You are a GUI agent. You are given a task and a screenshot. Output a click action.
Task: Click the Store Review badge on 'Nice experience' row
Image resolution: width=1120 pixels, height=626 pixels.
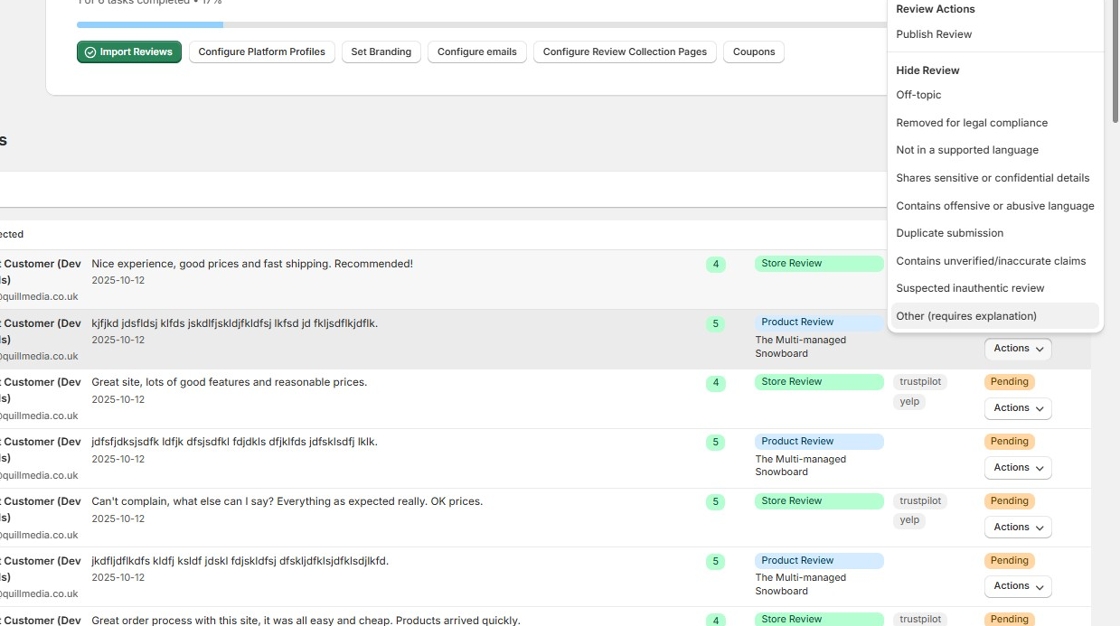coord(818,264)
